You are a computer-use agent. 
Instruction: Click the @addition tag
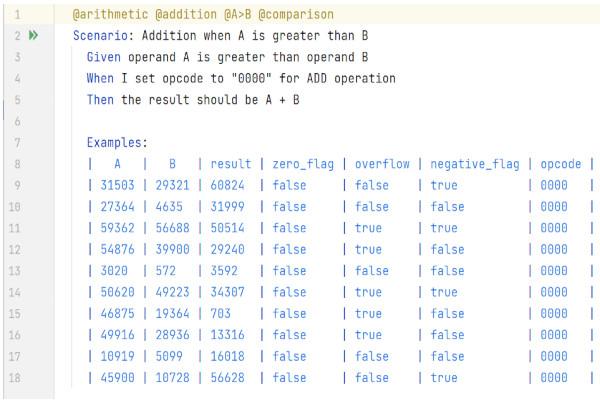182,15
